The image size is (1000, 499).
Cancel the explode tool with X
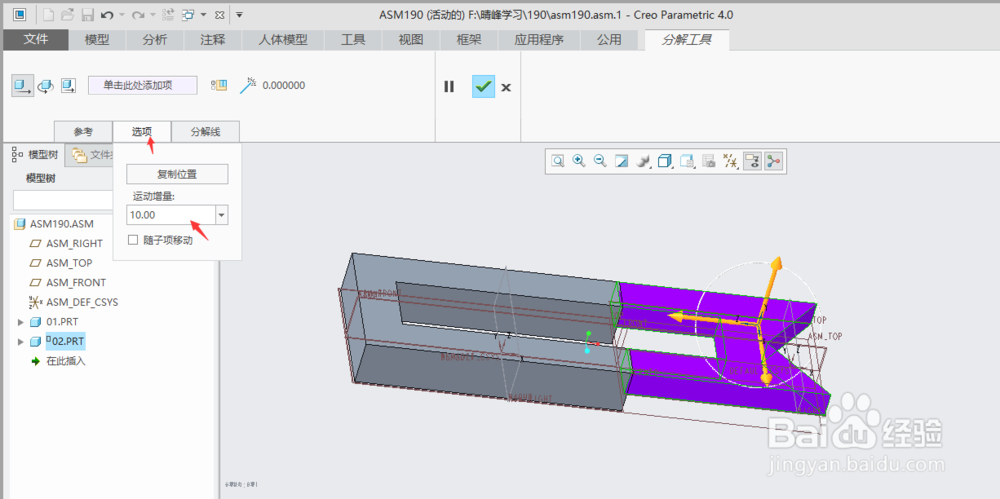click(x=506, y=87)
